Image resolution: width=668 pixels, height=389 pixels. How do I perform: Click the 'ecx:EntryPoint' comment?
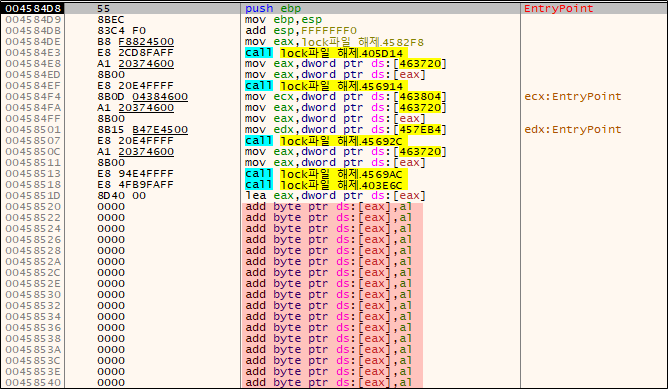pos(573,97)
